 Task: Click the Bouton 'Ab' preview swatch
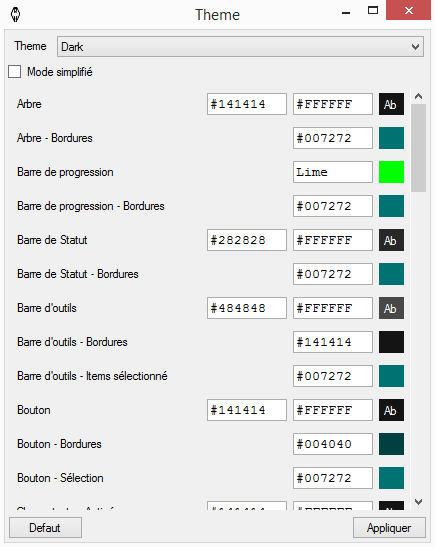click(391, 410)
